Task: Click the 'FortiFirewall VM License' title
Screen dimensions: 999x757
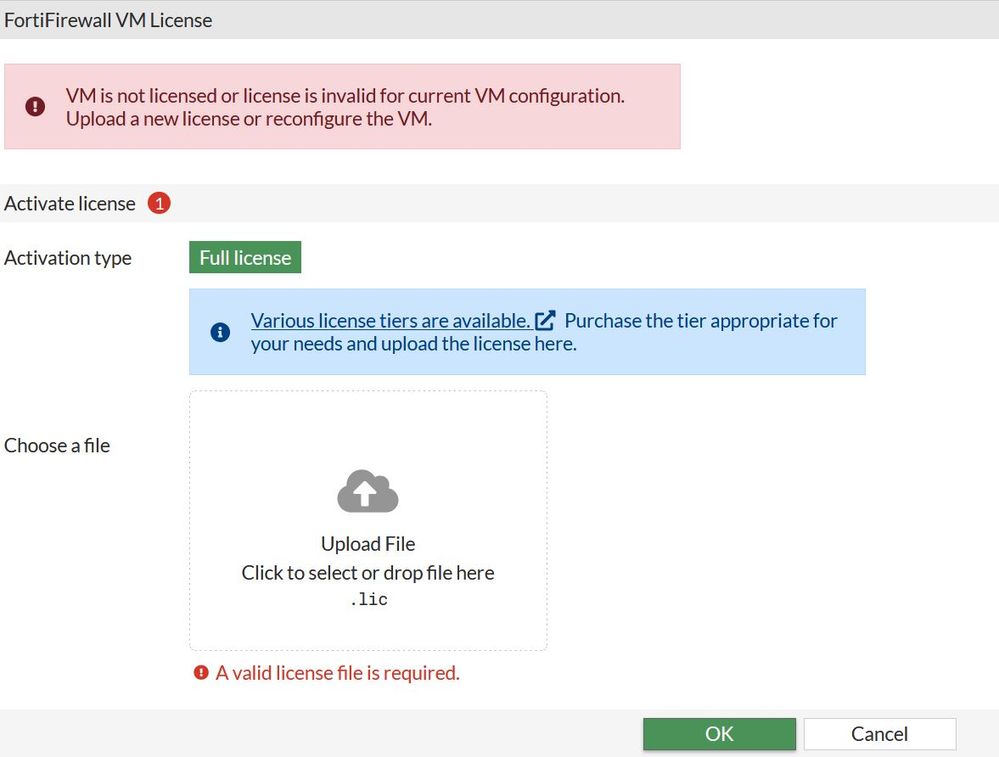Action: coord(108,20)
